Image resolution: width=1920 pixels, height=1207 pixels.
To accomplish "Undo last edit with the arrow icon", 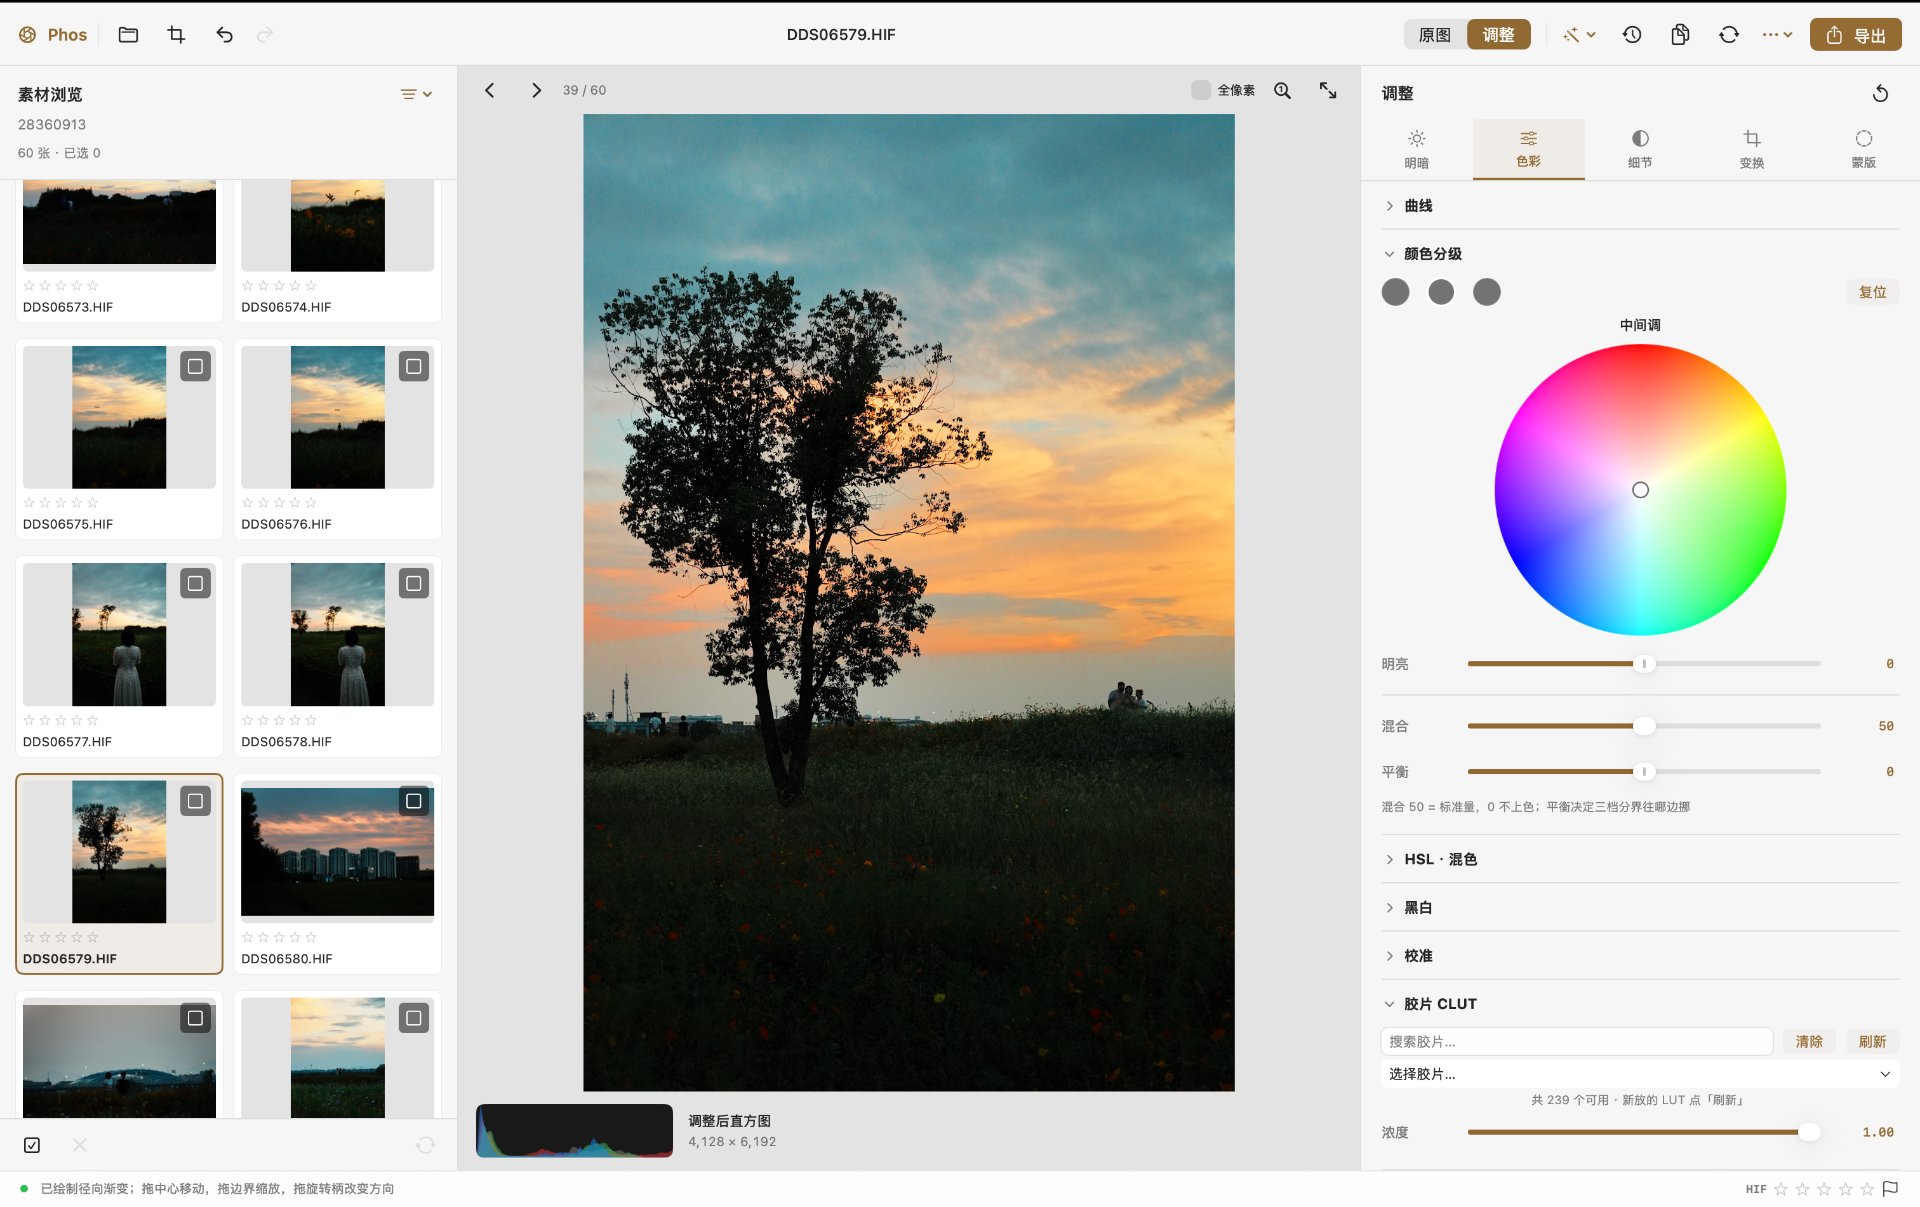I will tap(224, 35).
